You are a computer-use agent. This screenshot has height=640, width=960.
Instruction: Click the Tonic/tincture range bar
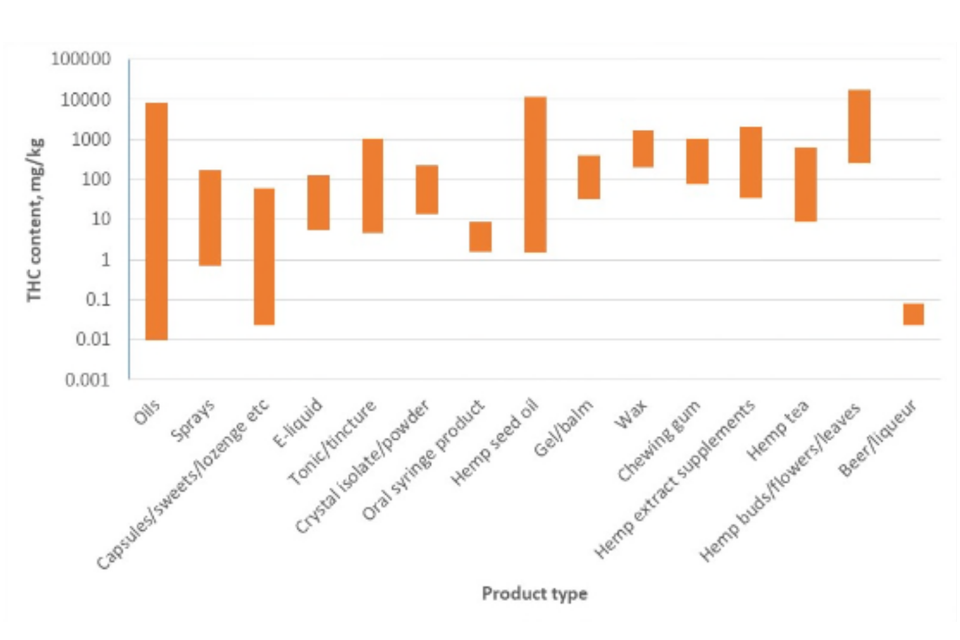click(372, 186)
